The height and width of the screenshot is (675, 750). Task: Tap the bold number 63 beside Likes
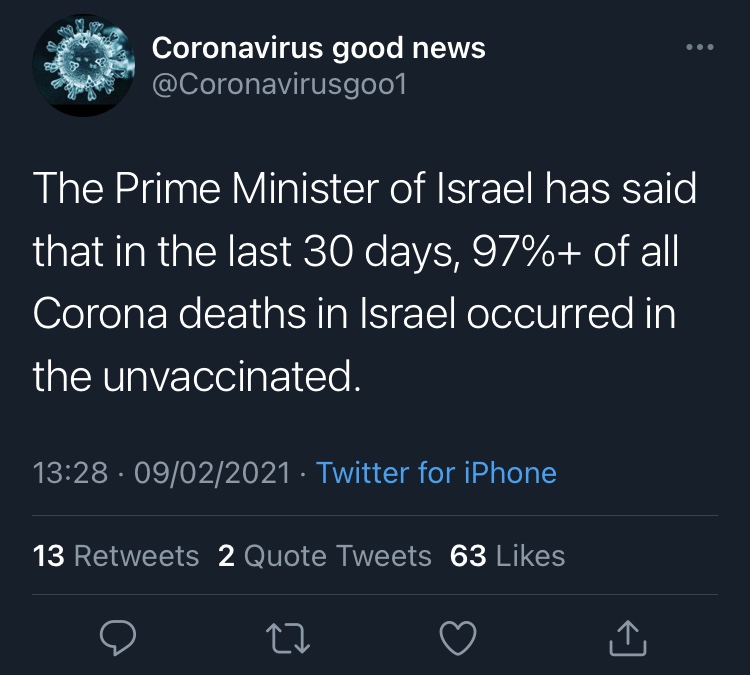click(468, 556)
